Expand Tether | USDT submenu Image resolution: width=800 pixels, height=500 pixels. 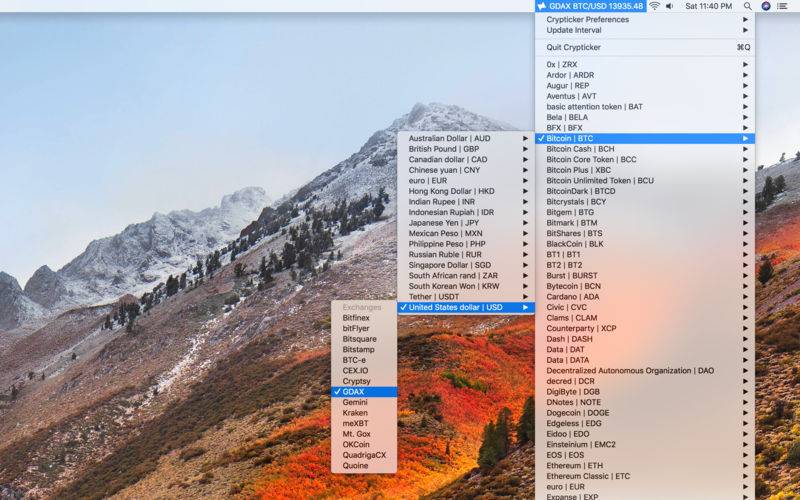coord(466,296)
